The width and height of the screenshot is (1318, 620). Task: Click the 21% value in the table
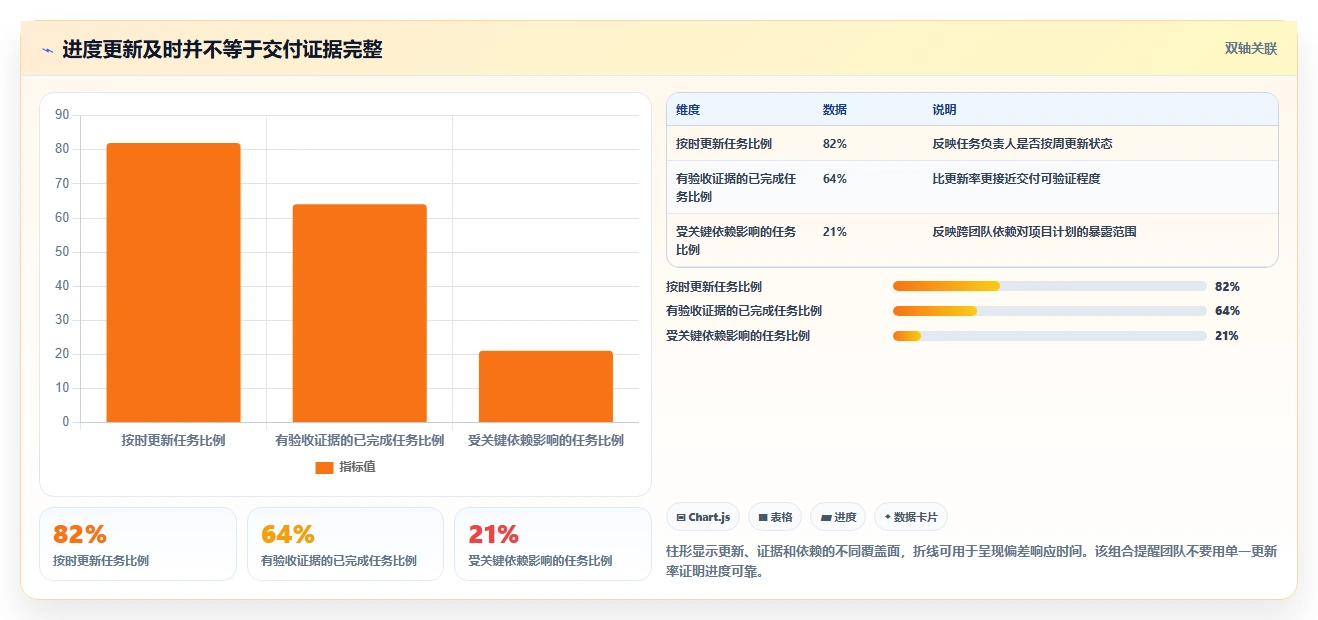(835, 232)
